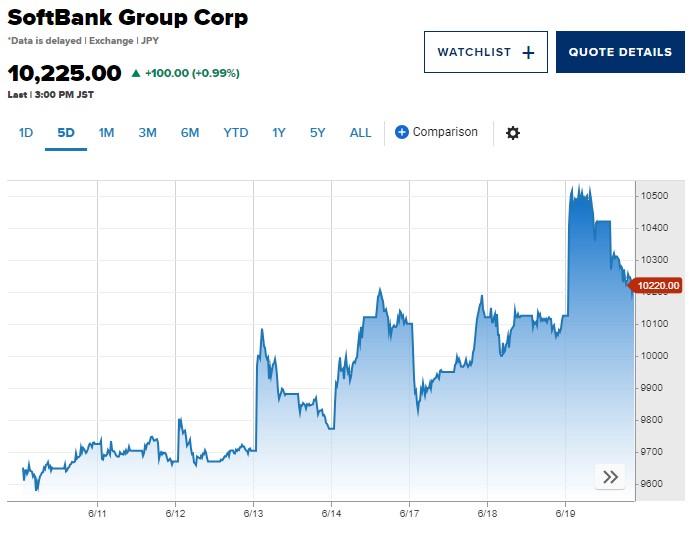Viewport: 692px width, 533px height.
Task: Click the blue plus Comparison icon
Action: point(401,132)
